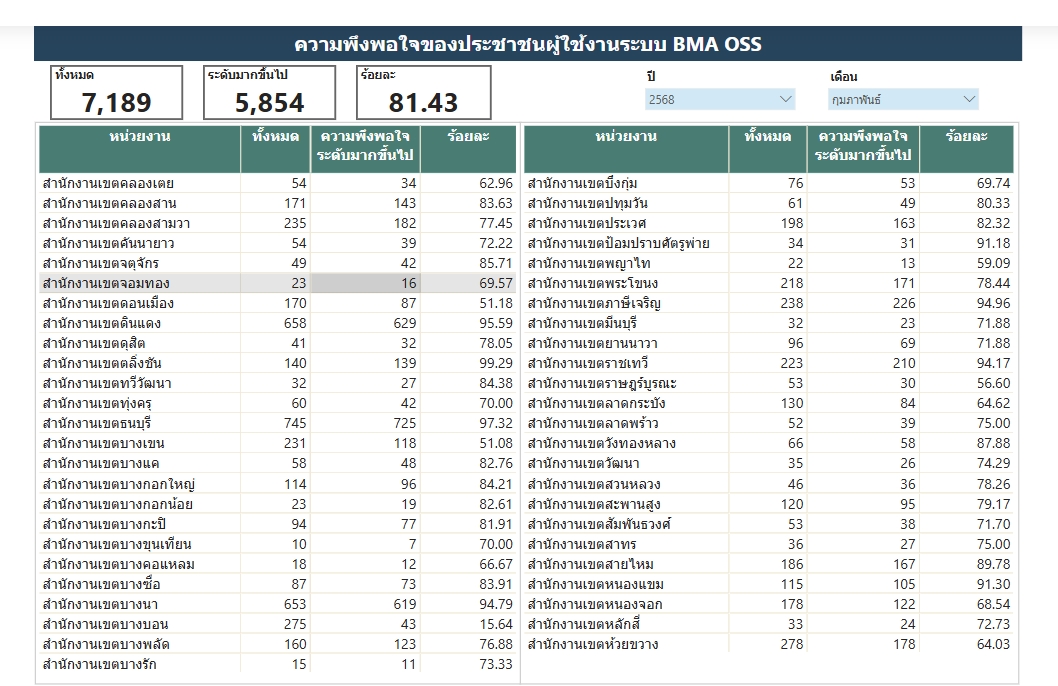Select row สำนักงานเขตสัมพันธวงศ์
The image size is (1058, 686).
coord(769,524)
